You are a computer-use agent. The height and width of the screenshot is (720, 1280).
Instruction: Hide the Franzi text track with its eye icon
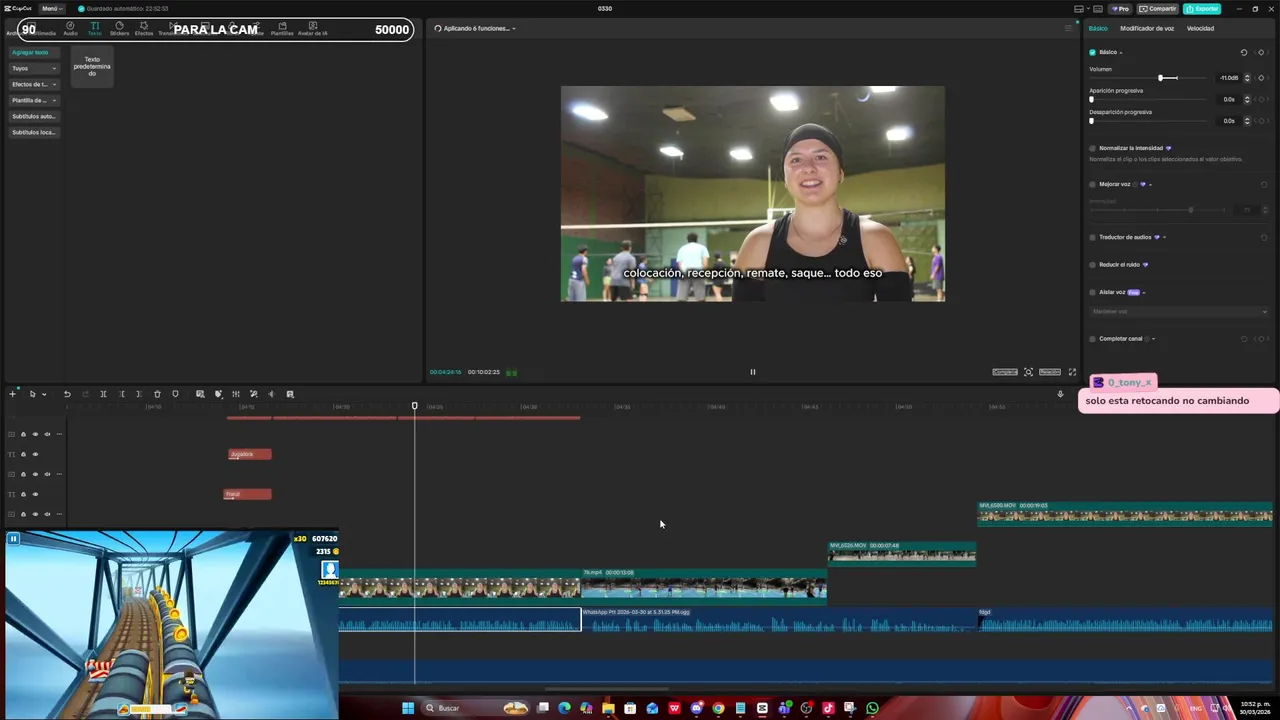click(35, 494)
